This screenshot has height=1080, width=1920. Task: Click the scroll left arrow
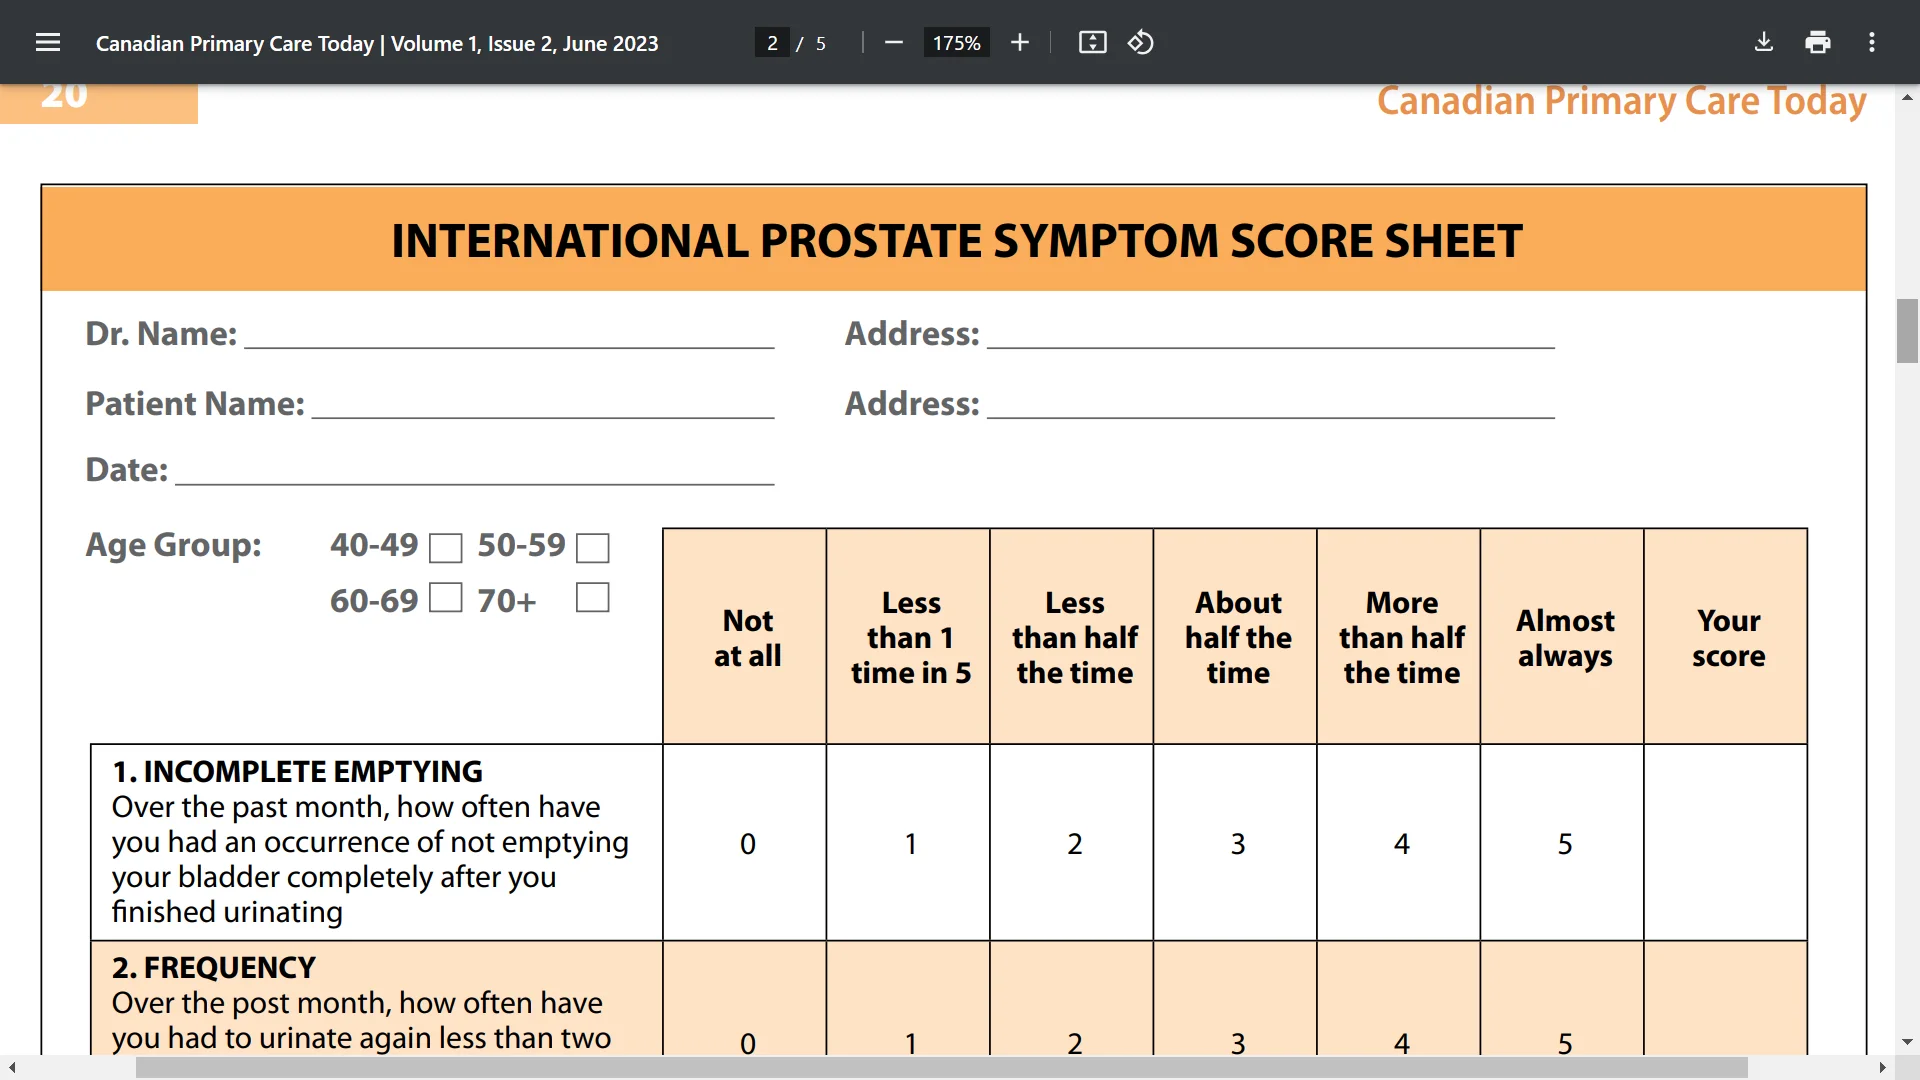point(12,1068)
